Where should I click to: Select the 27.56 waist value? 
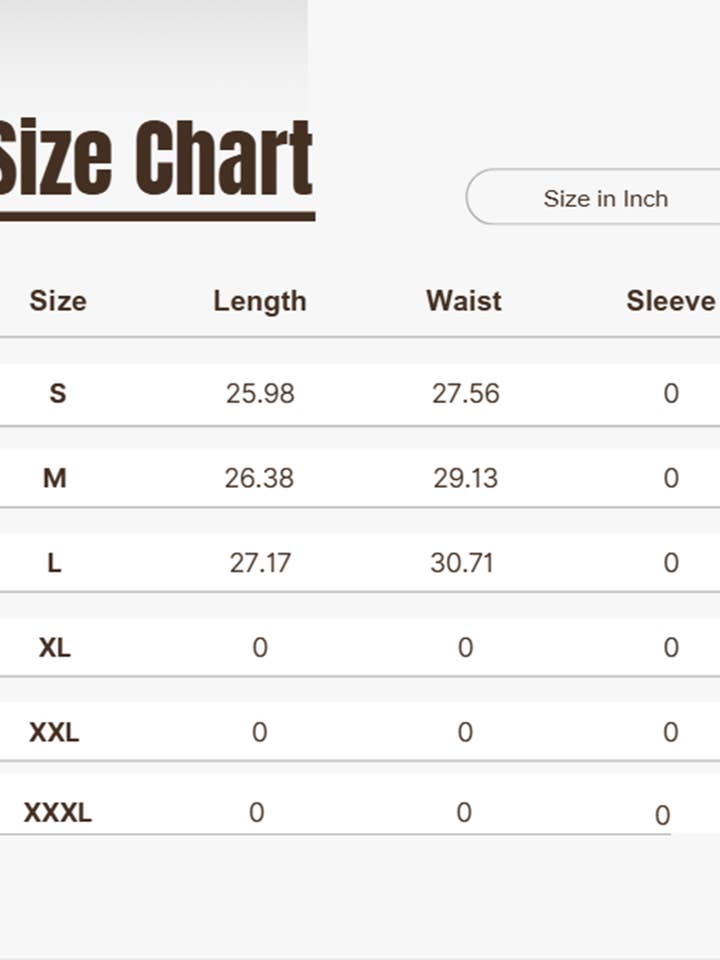coord(465,393)
